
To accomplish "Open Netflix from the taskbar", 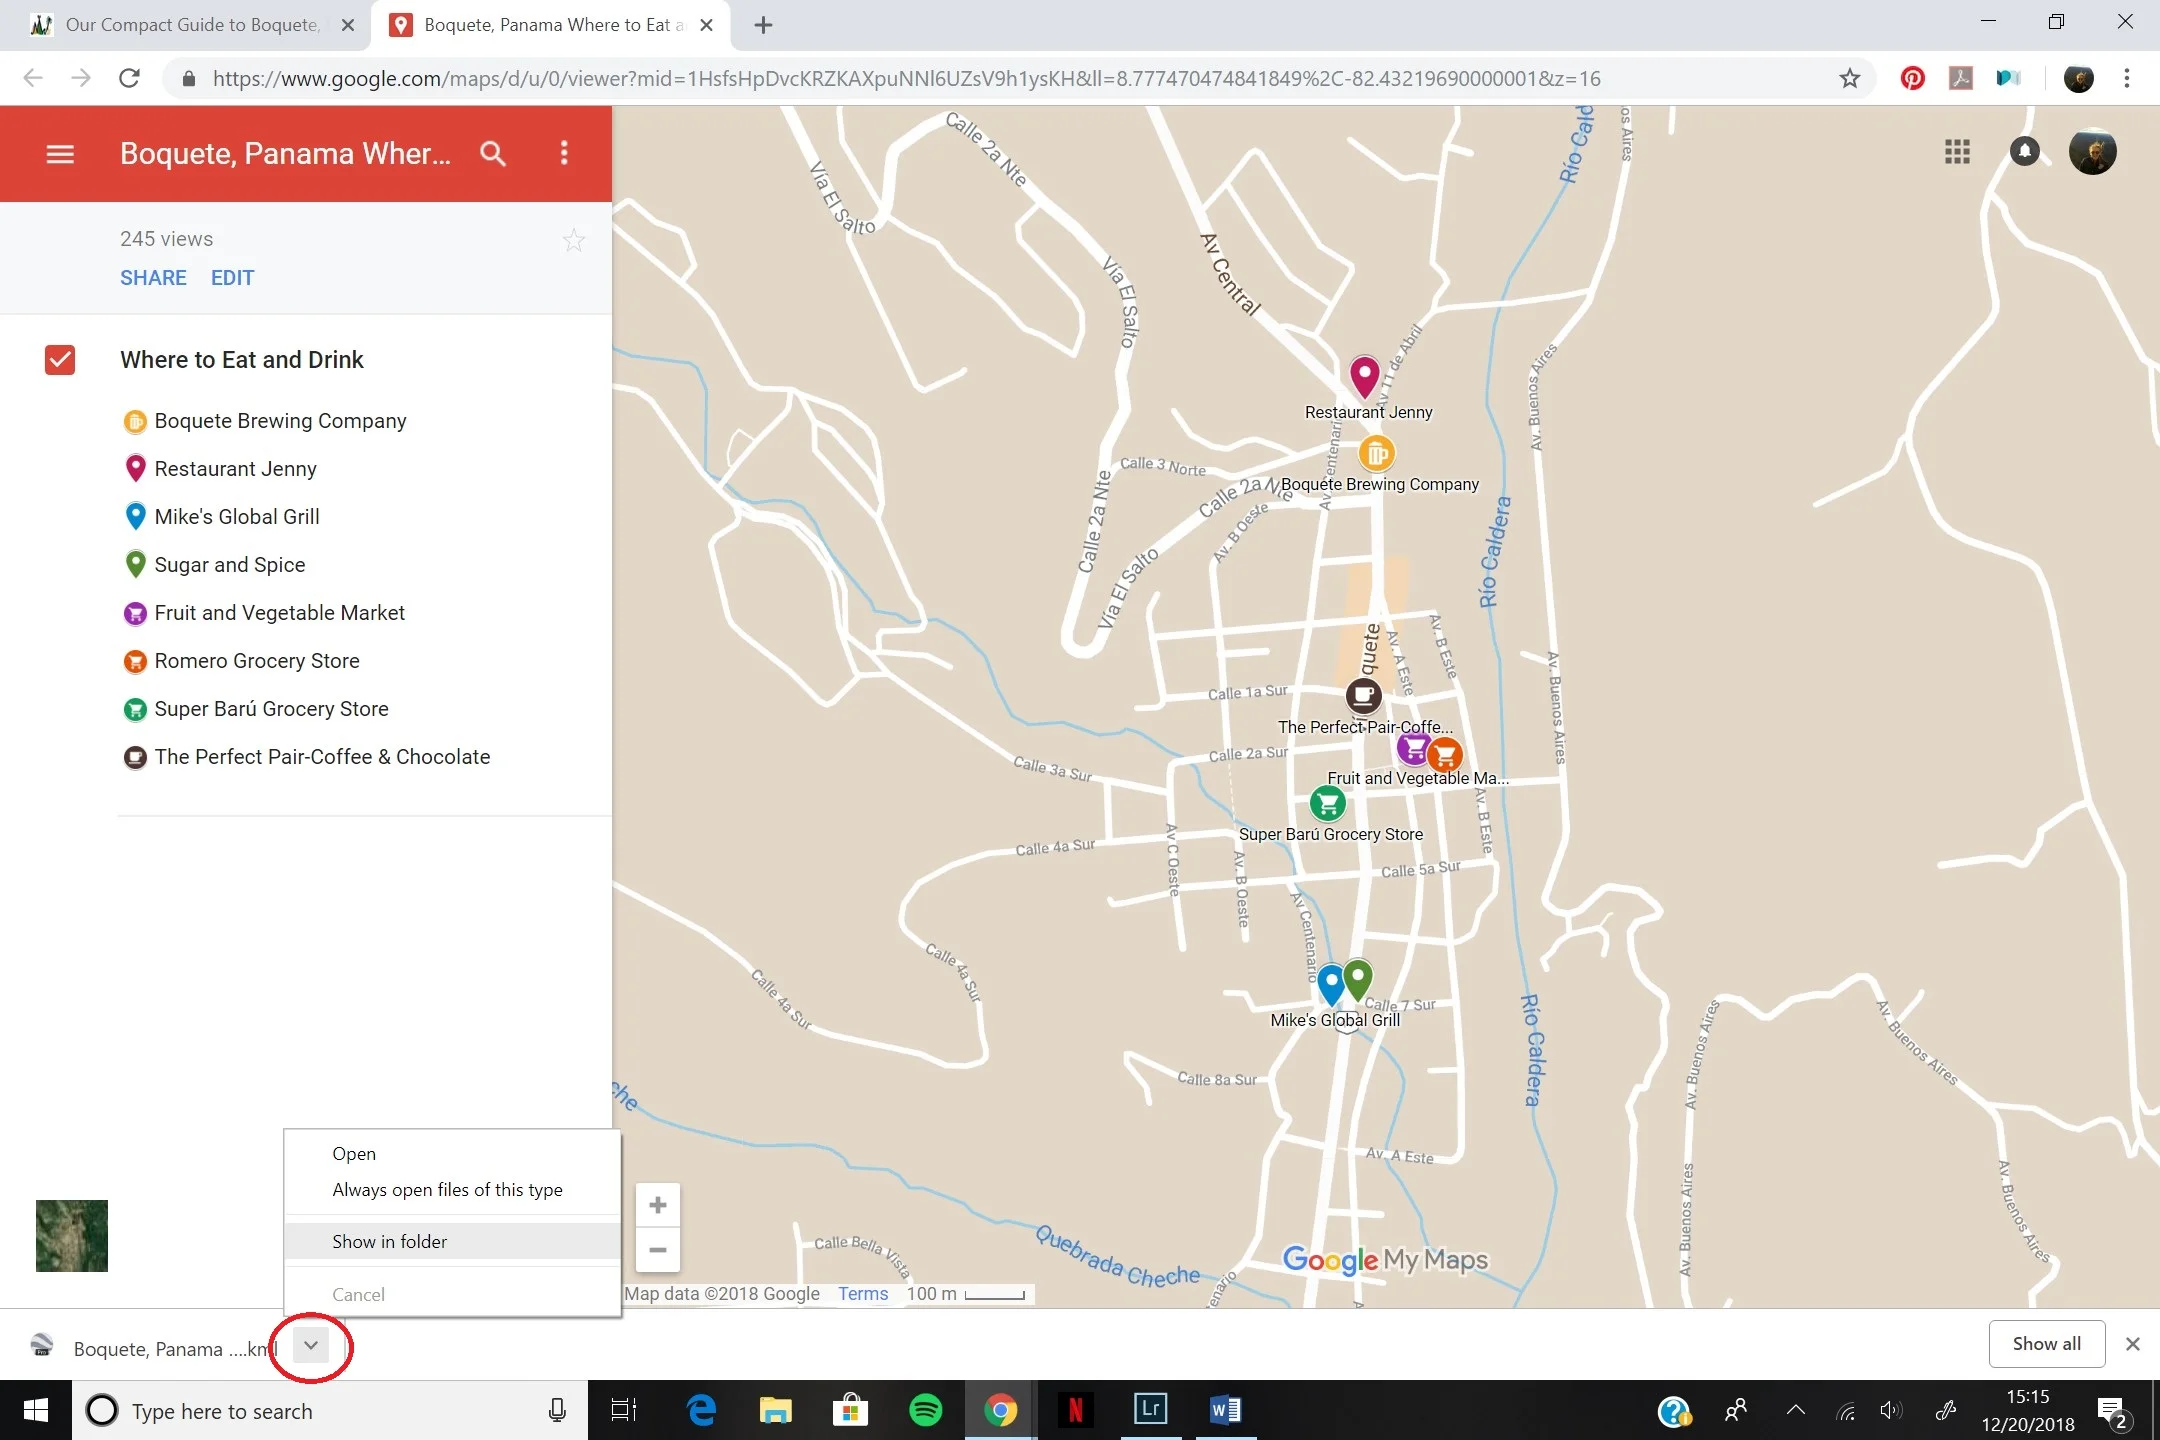I will tap(1075, 1411).
